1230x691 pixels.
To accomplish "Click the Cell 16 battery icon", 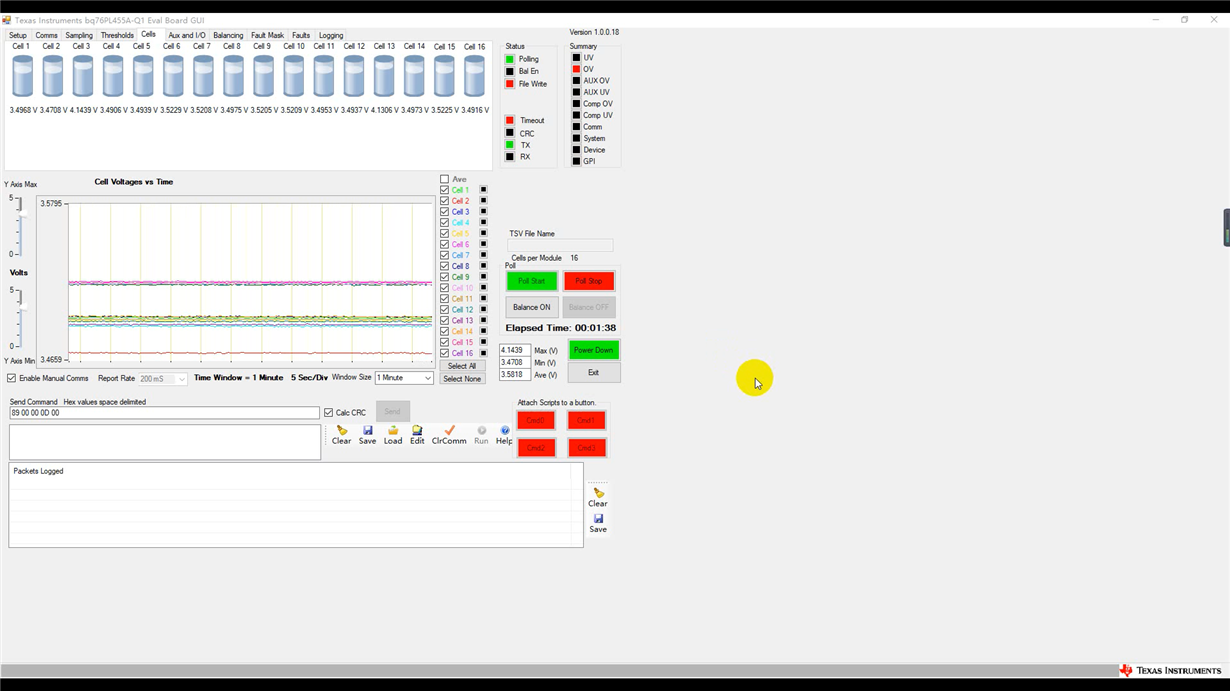I will [x=474, y=76].
